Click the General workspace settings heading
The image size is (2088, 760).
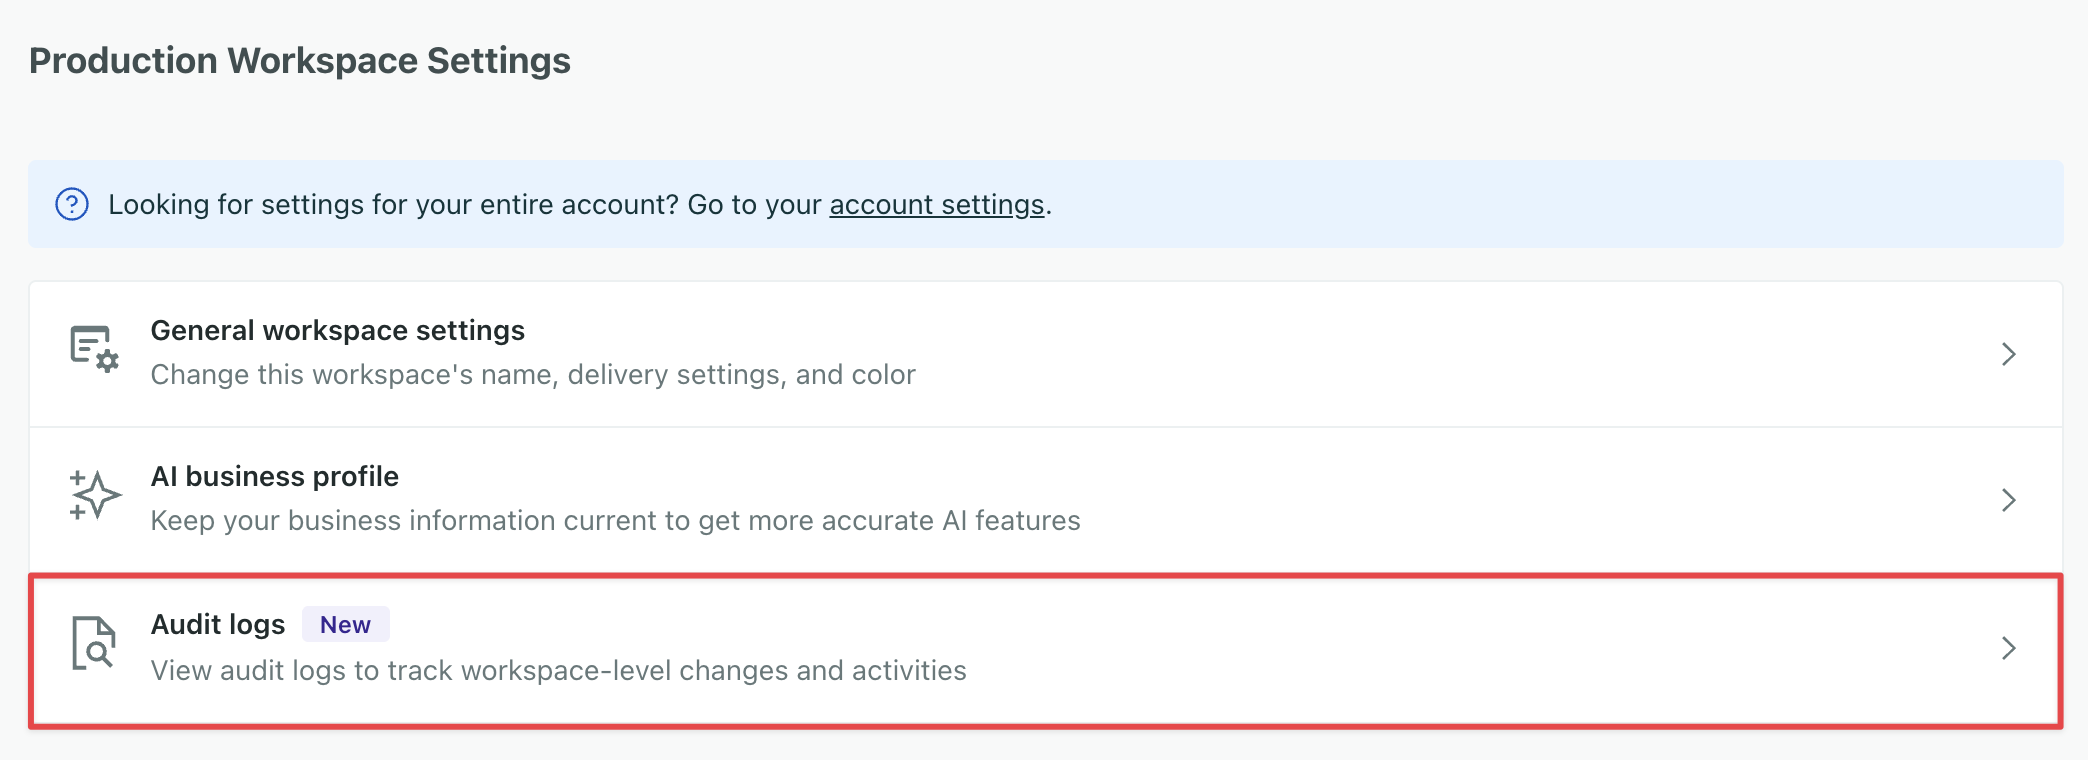tap(337, 330)
